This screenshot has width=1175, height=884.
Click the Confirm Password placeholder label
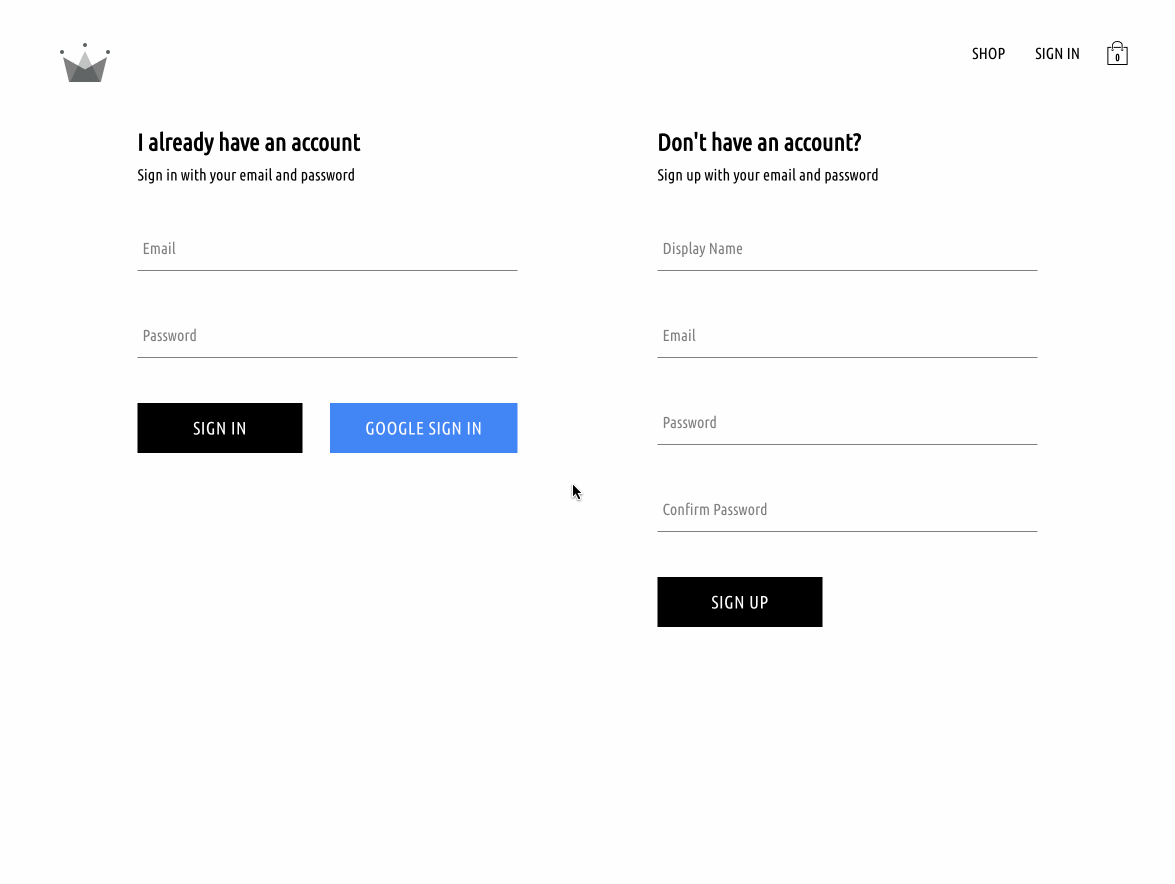pos(714,509)
